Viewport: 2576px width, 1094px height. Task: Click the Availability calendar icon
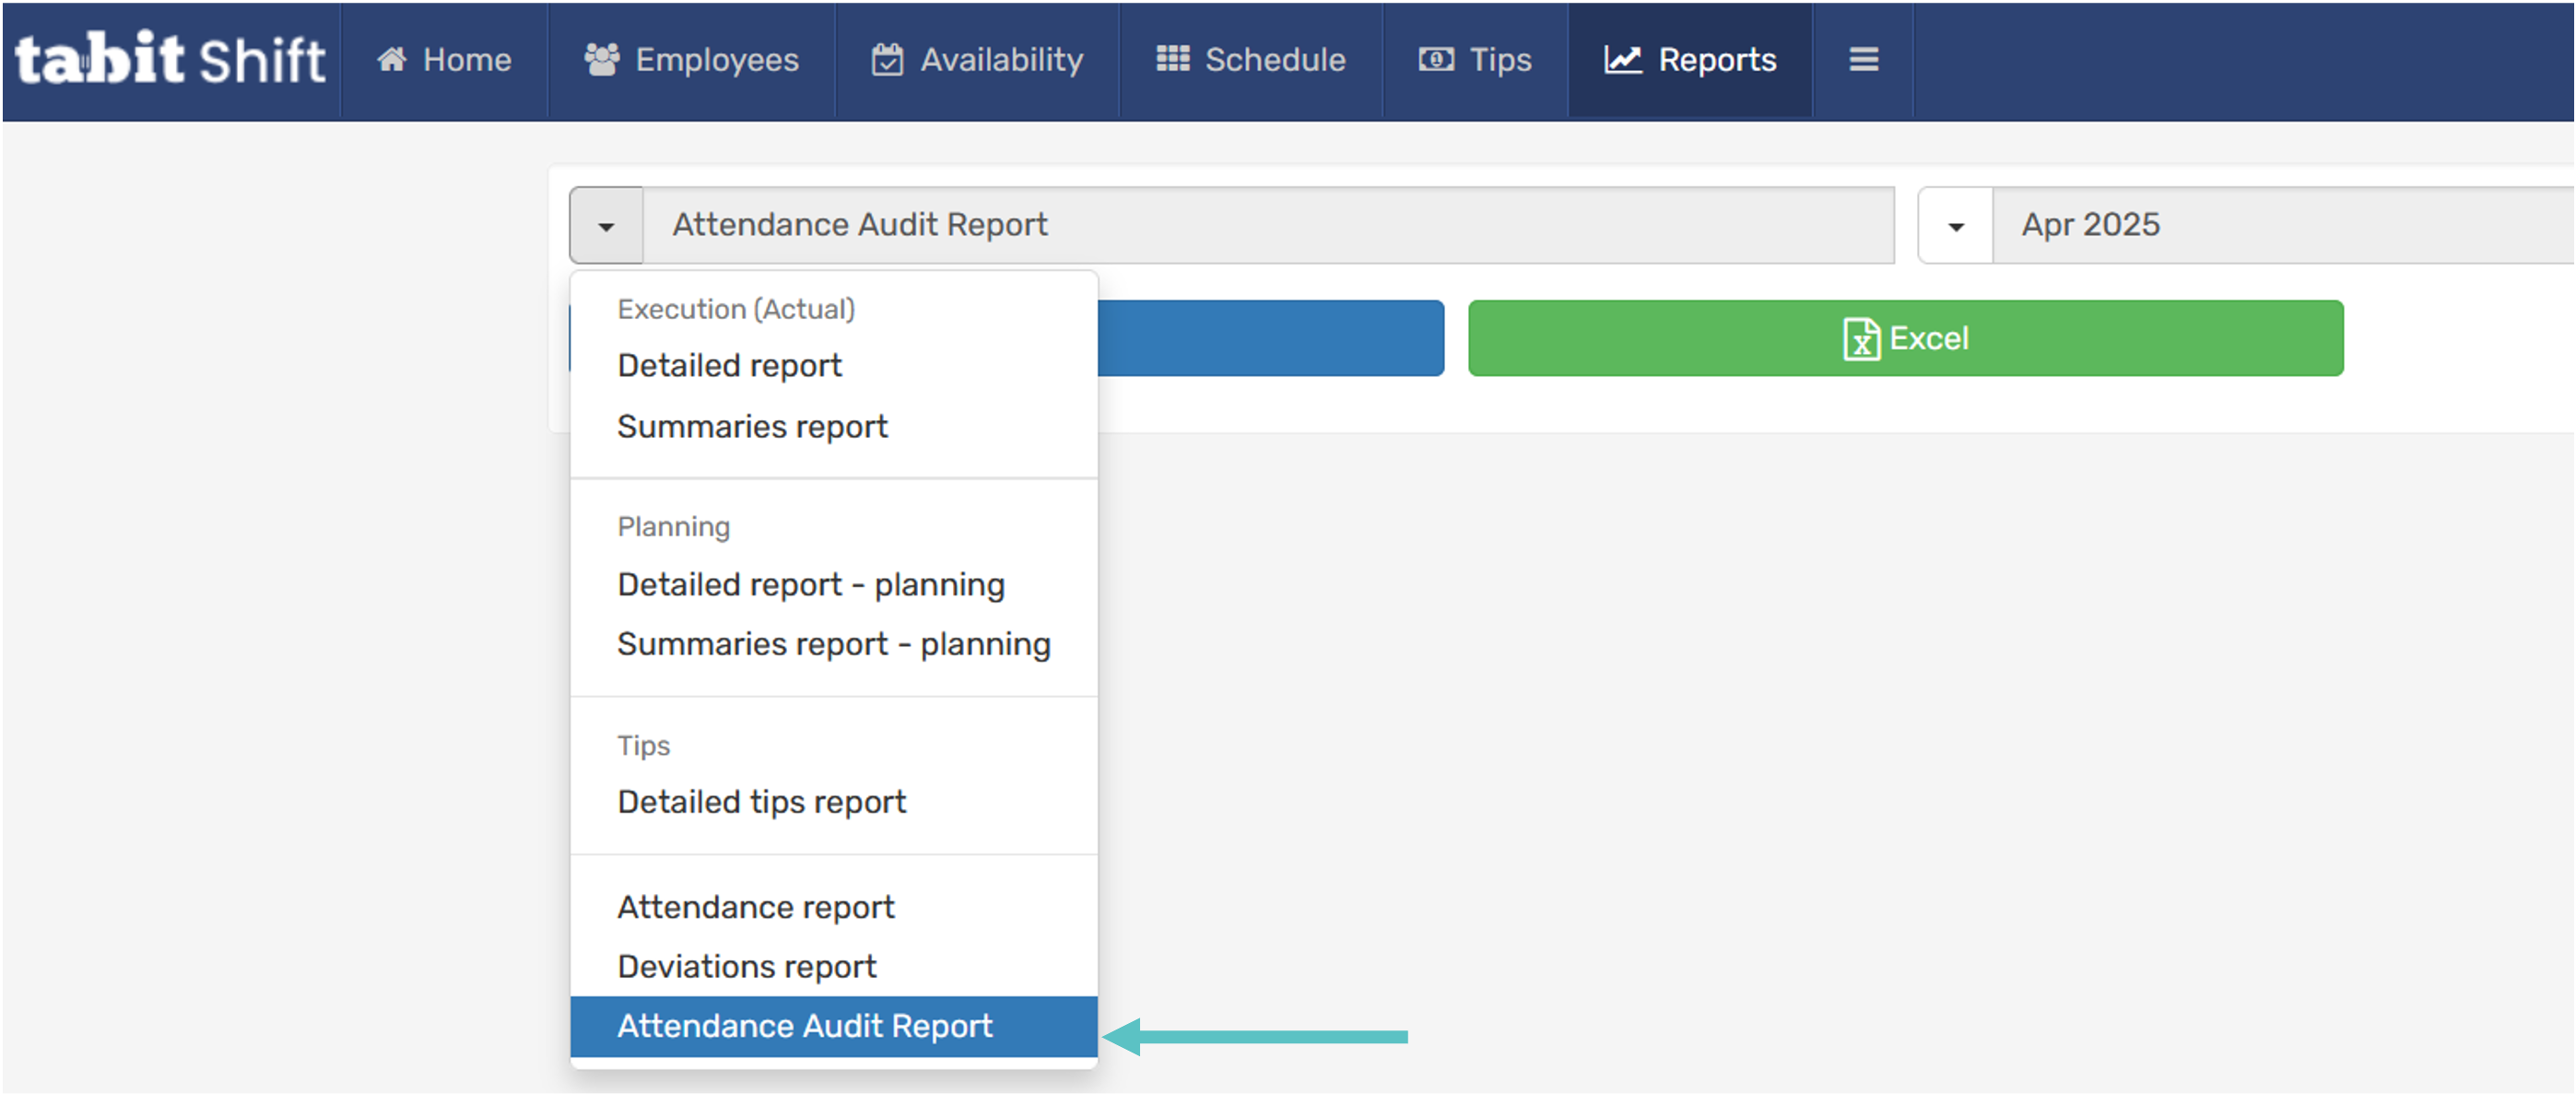(x=887, y=60)
